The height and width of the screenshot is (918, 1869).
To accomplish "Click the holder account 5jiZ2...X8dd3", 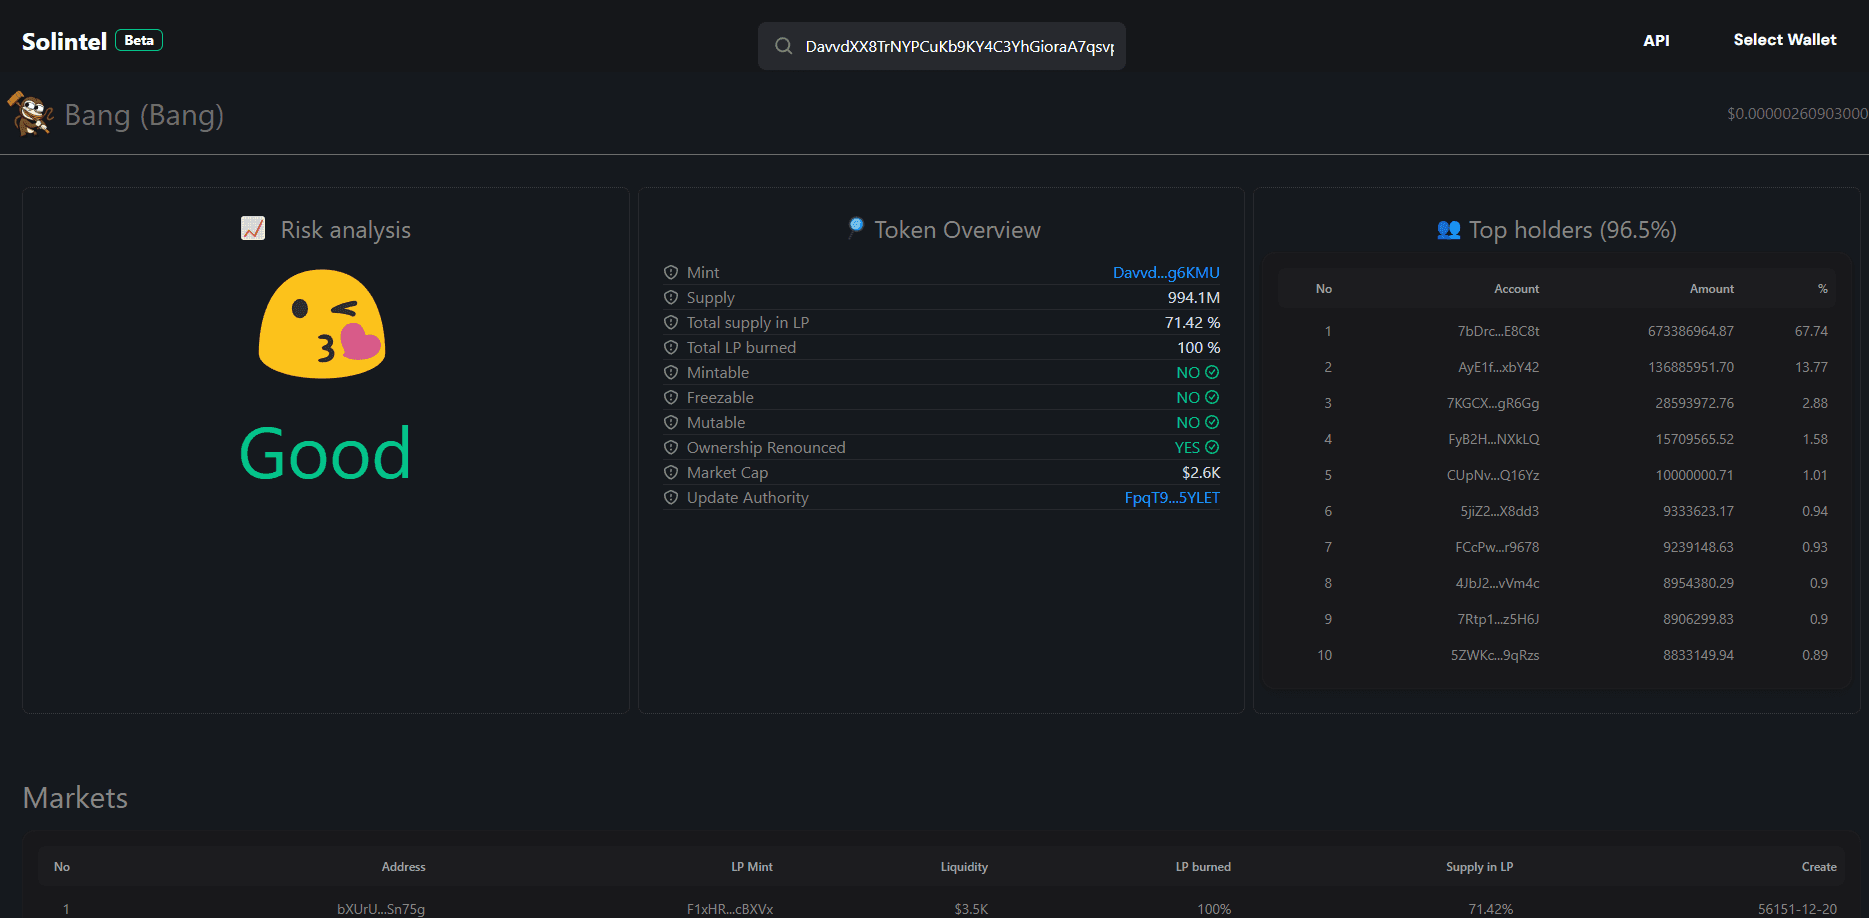I will [1499, 511].
